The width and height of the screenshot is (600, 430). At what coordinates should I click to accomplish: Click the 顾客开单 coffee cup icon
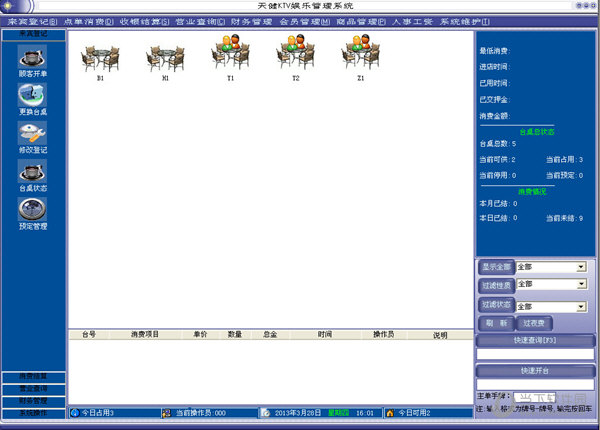(33, 57)
